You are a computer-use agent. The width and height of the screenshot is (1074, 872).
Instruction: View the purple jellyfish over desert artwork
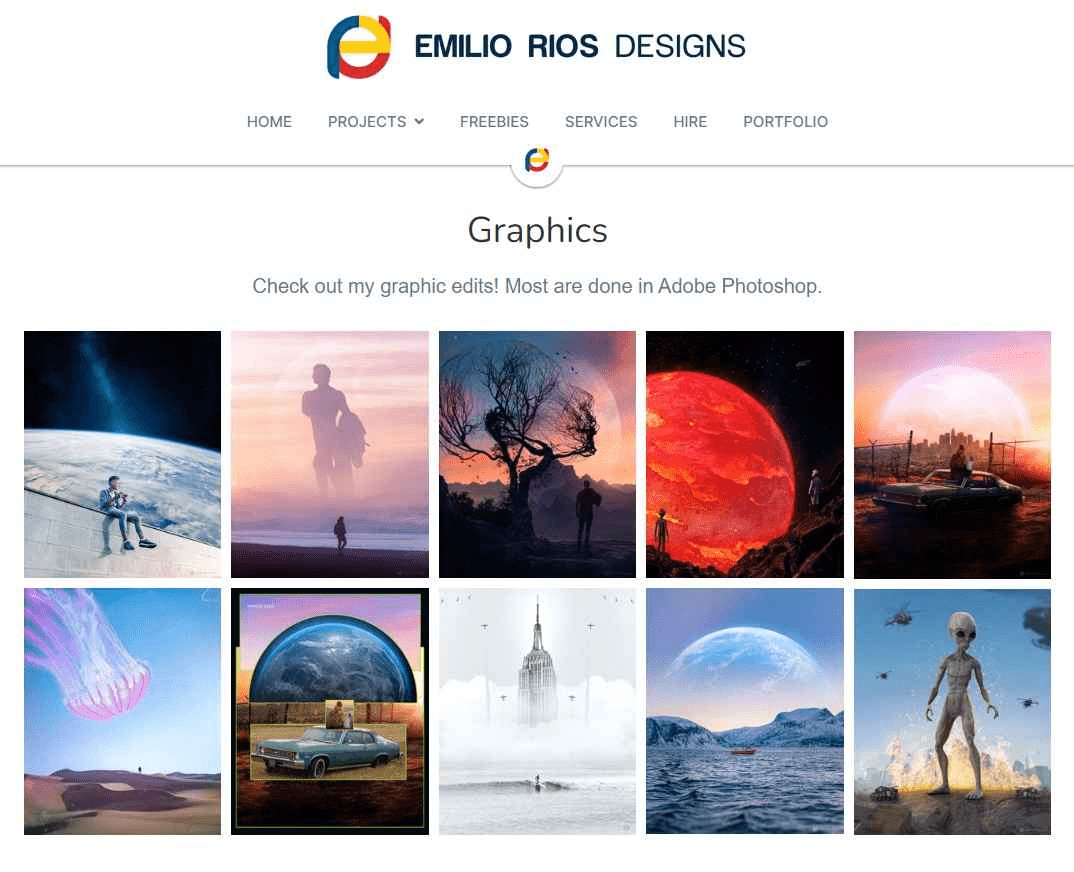[123, 711]
